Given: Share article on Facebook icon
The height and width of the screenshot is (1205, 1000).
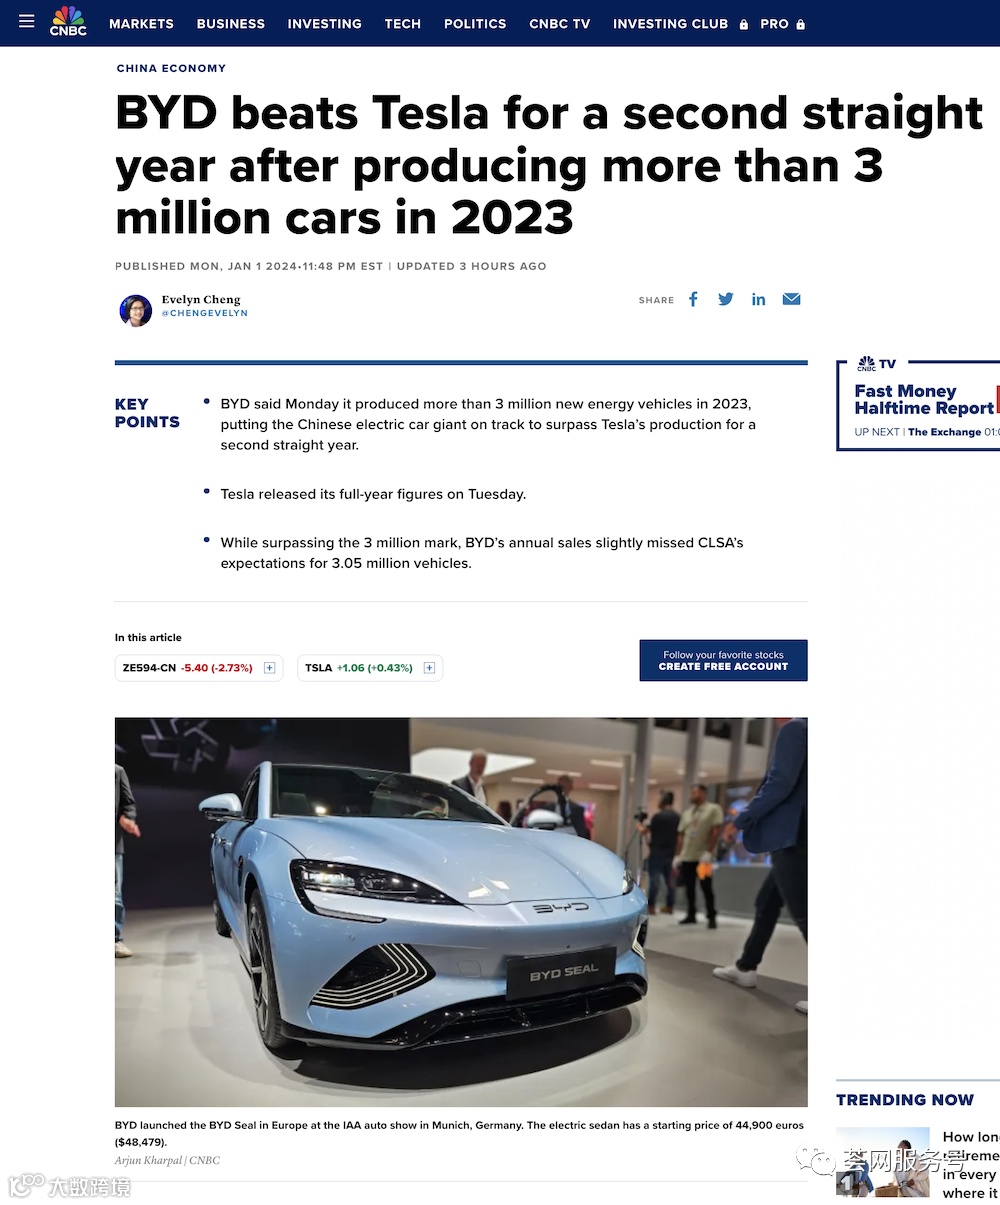Looking at the screenshot, I should pyautogui.click(x=693, y=299).
